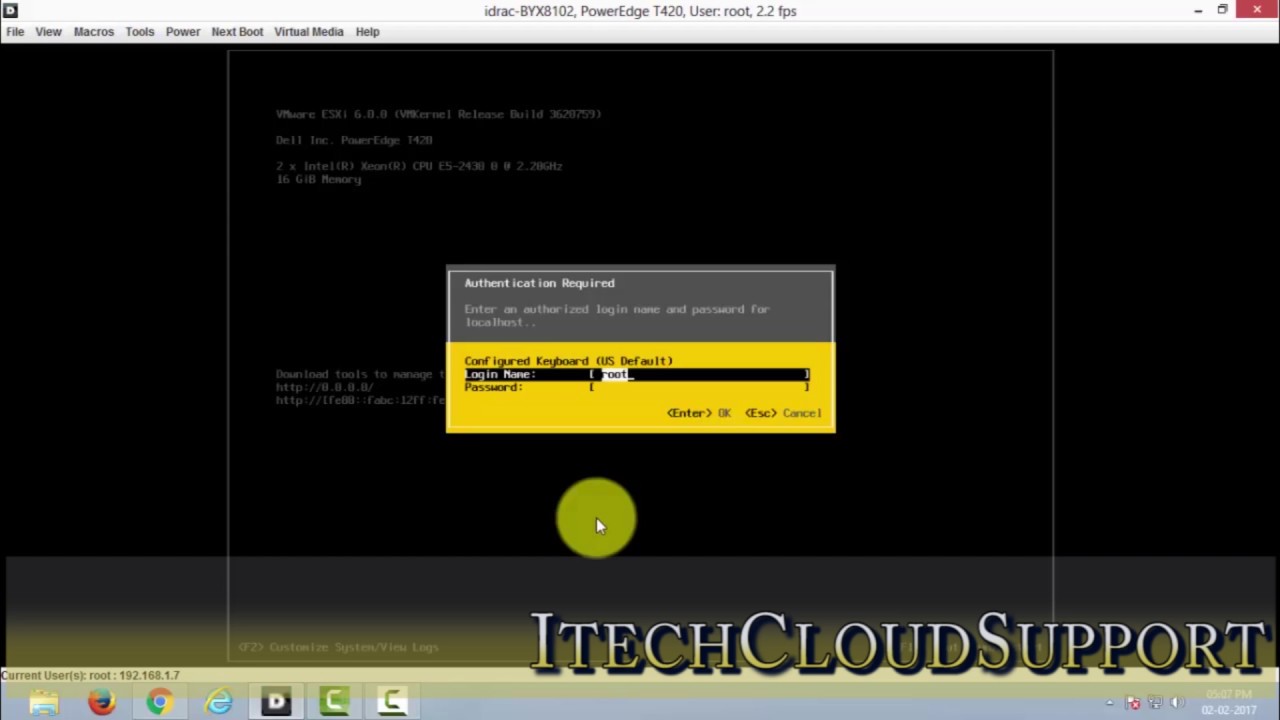Click the action center flag tray icon
The image size is (1280, 720).
pyautogui.click(x=1133, y=703)
